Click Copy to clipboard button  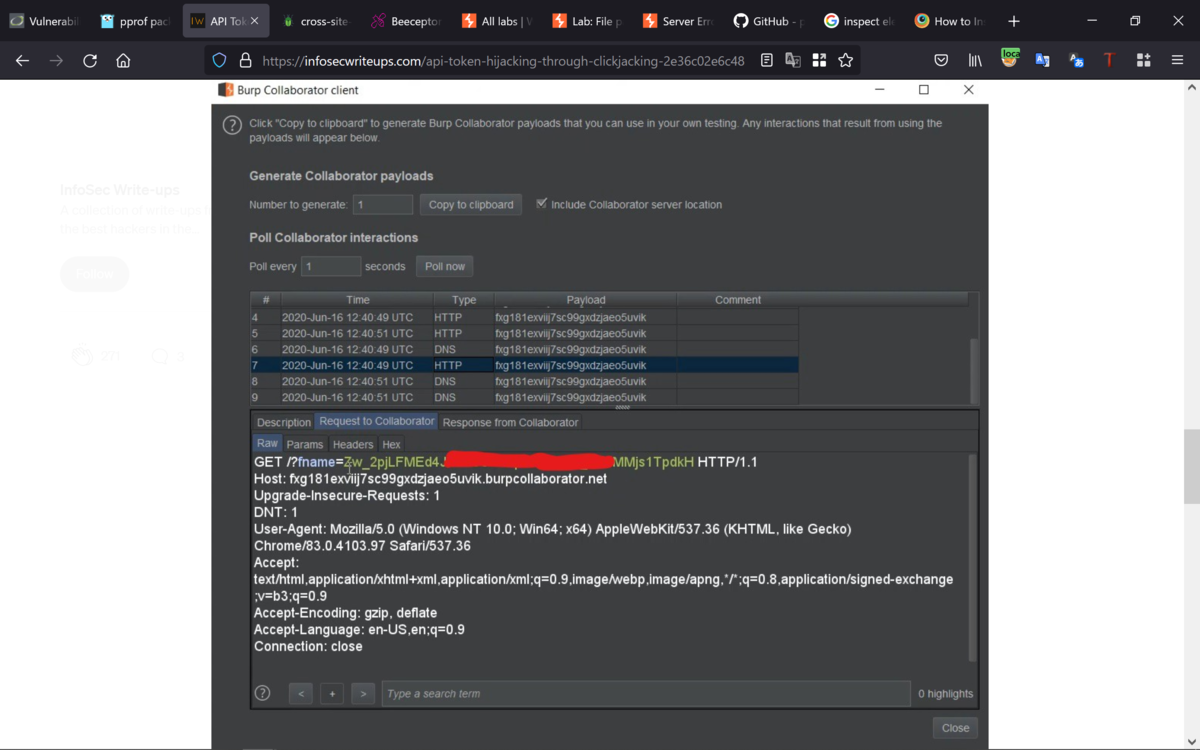[471, 204]
